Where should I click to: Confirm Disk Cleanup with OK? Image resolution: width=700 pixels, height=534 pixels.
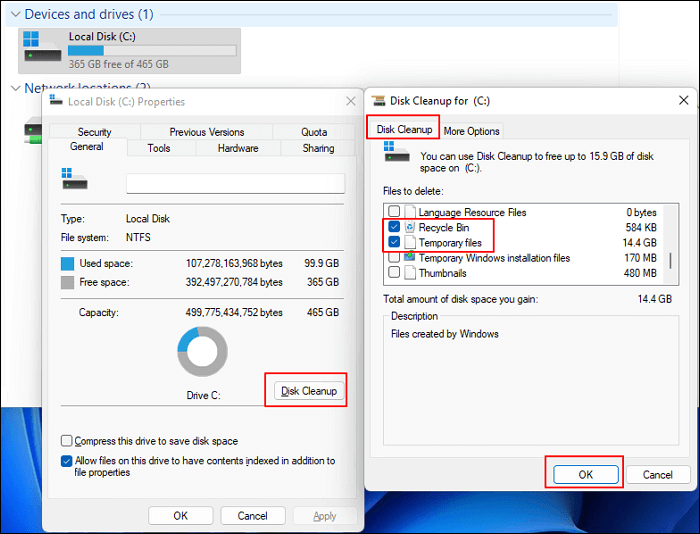[x=586, y=475]
